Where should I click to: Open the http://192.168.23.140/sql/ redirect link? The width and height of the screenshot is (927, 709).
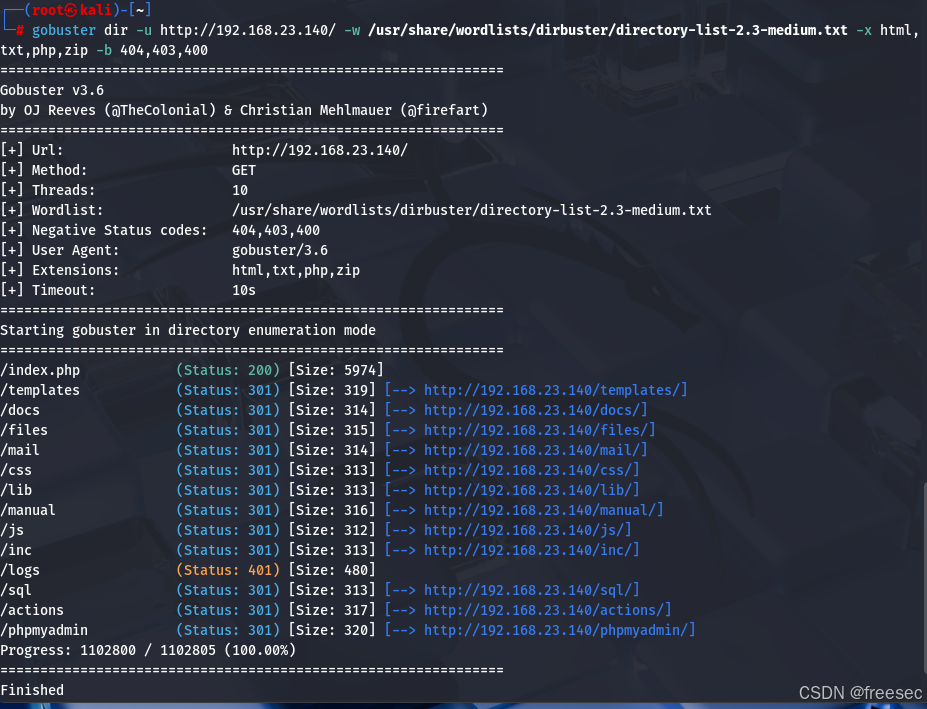(x=528, y=590)
